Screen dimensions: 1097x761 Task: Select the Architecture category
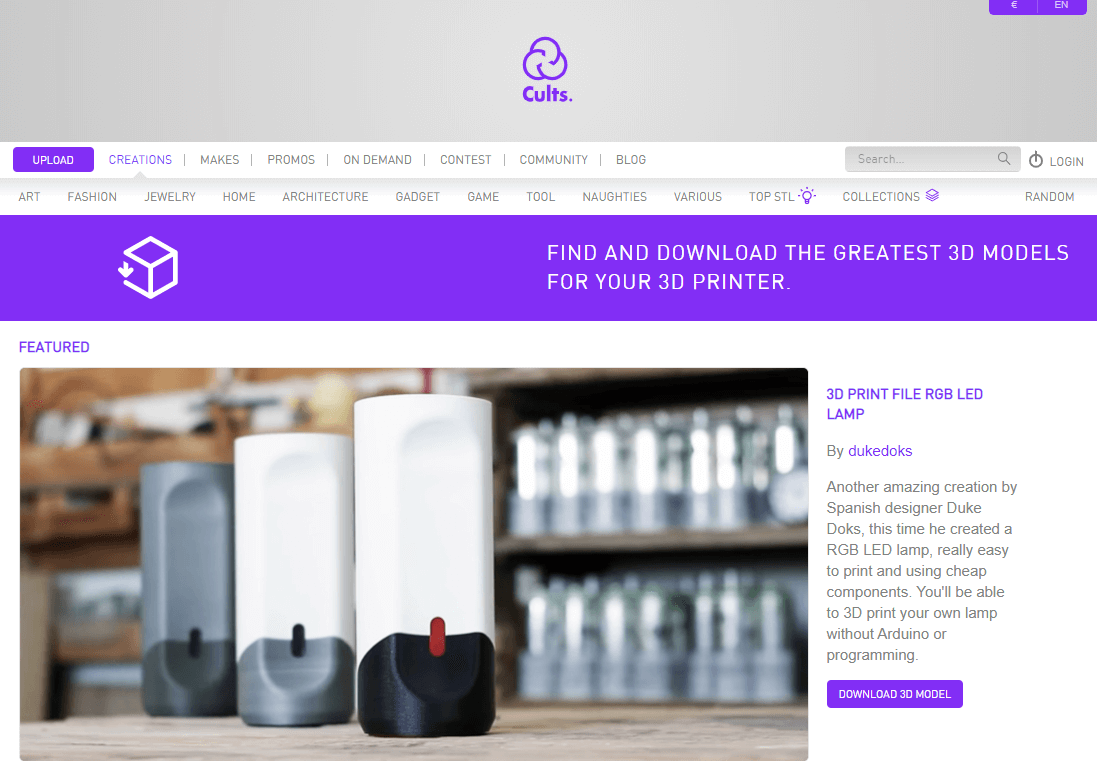pos(325,197)
